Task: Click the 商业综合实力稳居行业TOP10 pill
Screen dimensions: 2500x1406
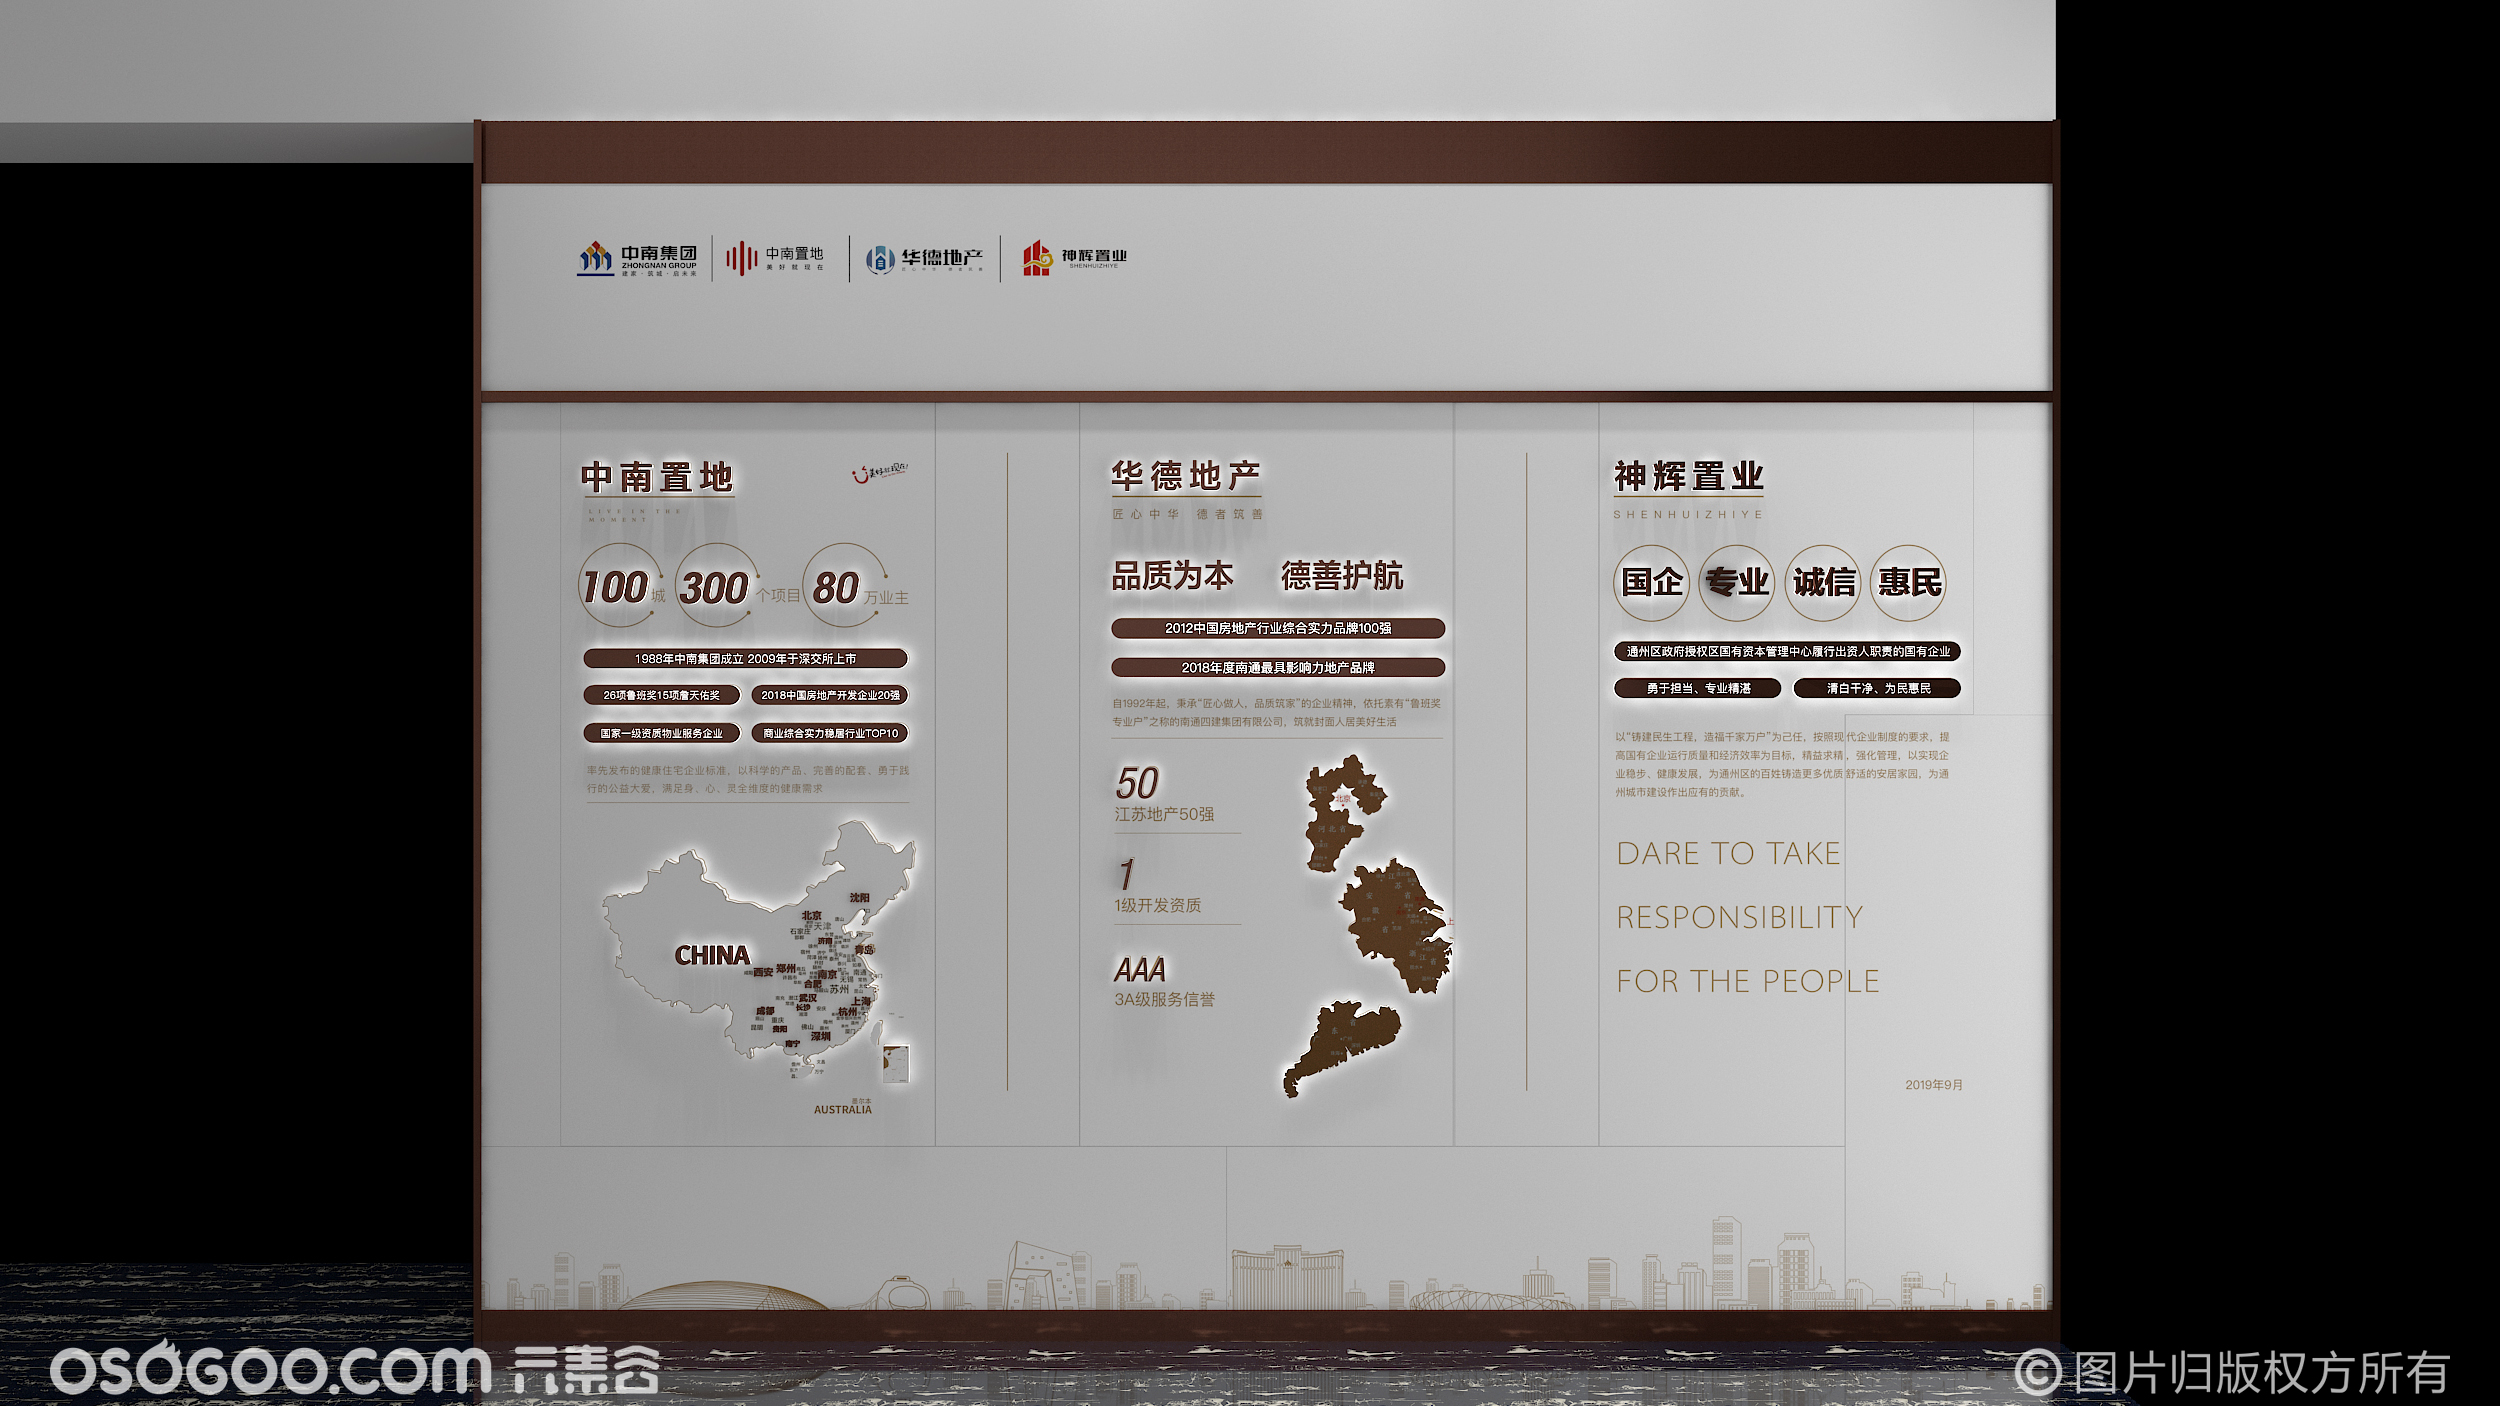Action: [x=830, y=733]
